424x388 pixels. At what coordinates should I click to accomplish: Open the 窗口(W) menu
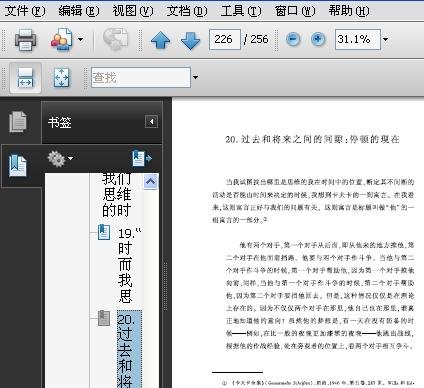[295, 11]
